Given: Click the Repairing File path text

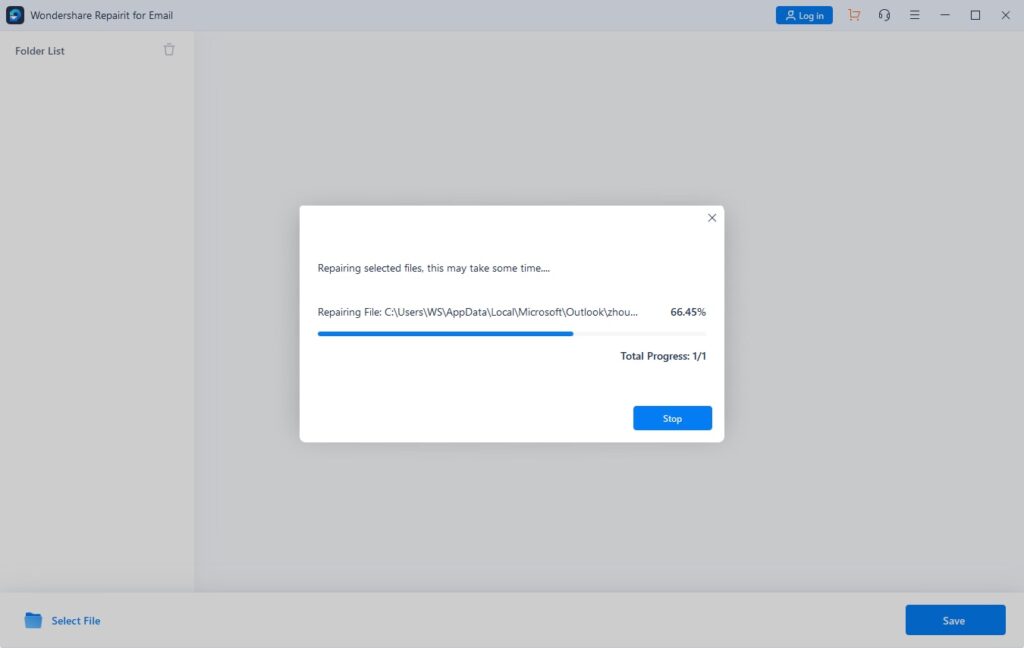Looking at the screenshot, I should (477, 312).
